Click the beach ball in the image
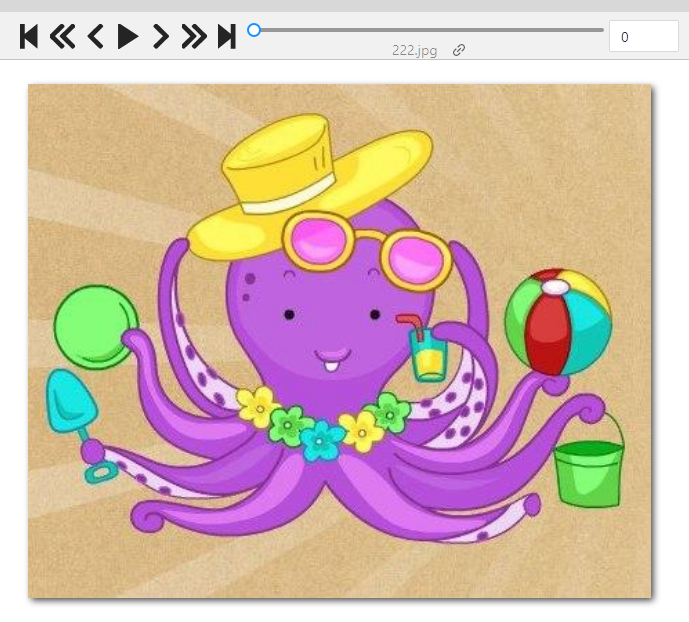689x622 pixels. point(557,322)
